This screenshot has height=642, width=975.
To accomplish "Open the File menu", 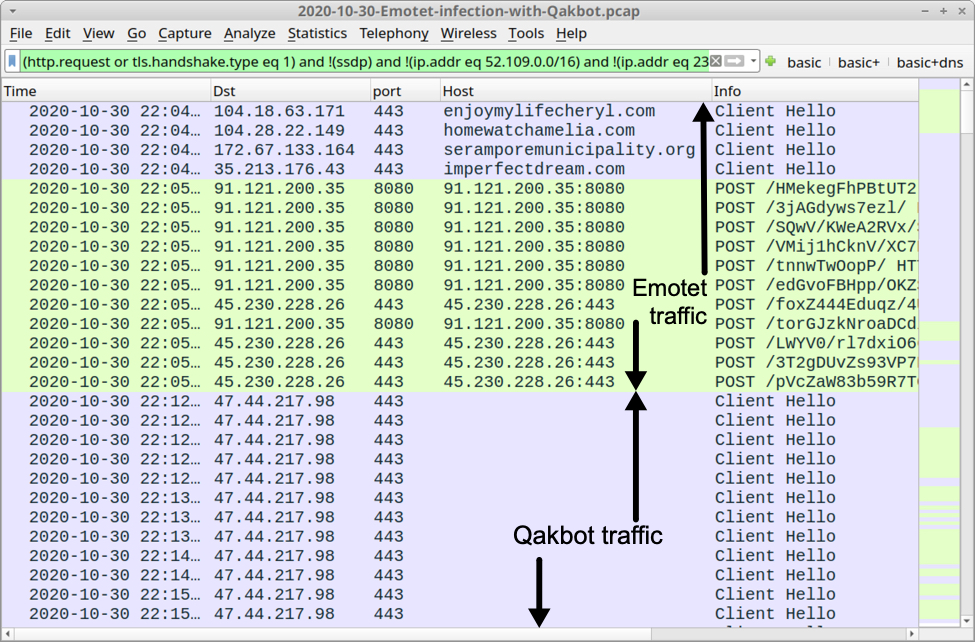I will pyautogui.click(x=21, y=34).
